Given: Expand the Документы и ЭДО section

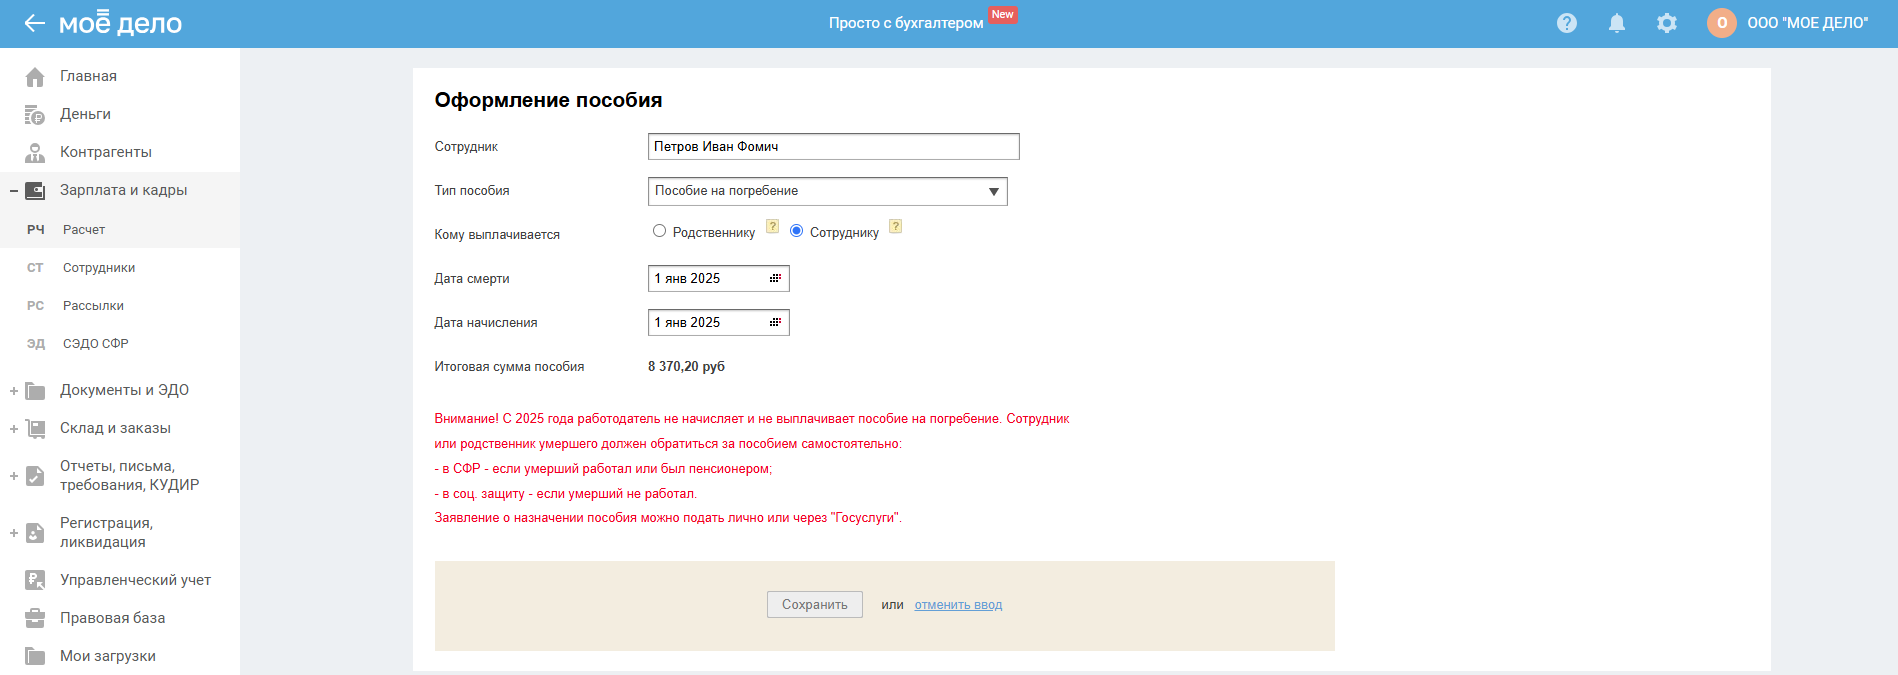Looking at the screenshot, I should [x=14, y=391].
